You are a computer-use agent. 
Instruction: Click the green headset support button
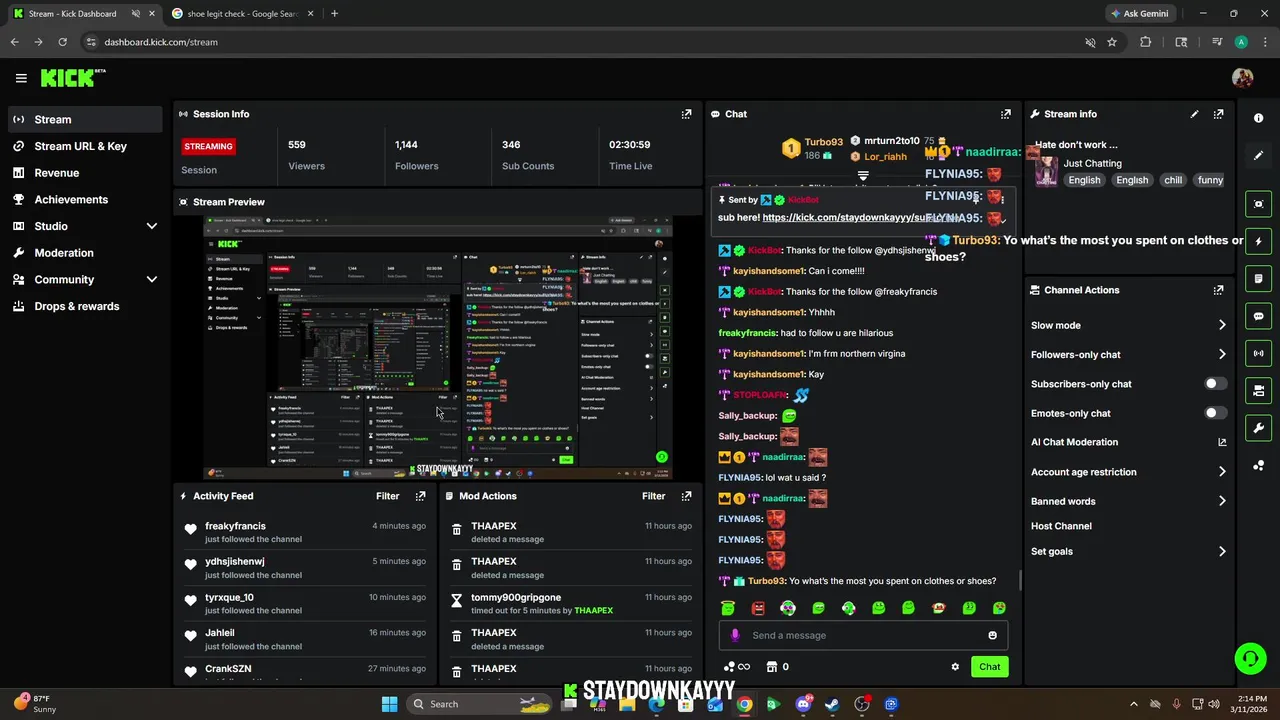coord(1250,658)
